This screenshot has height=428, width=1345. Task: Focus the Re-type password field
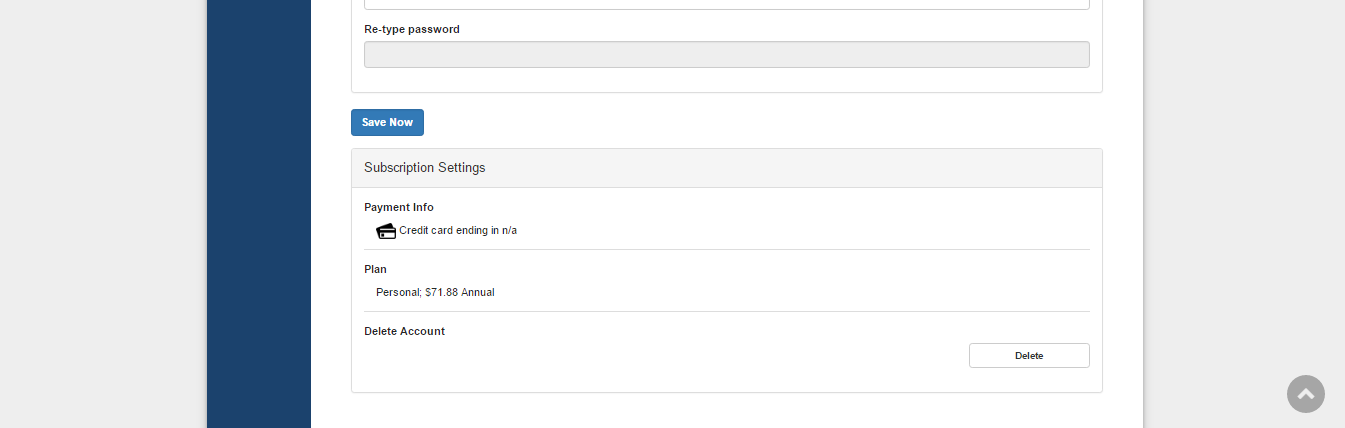(726, 55)
